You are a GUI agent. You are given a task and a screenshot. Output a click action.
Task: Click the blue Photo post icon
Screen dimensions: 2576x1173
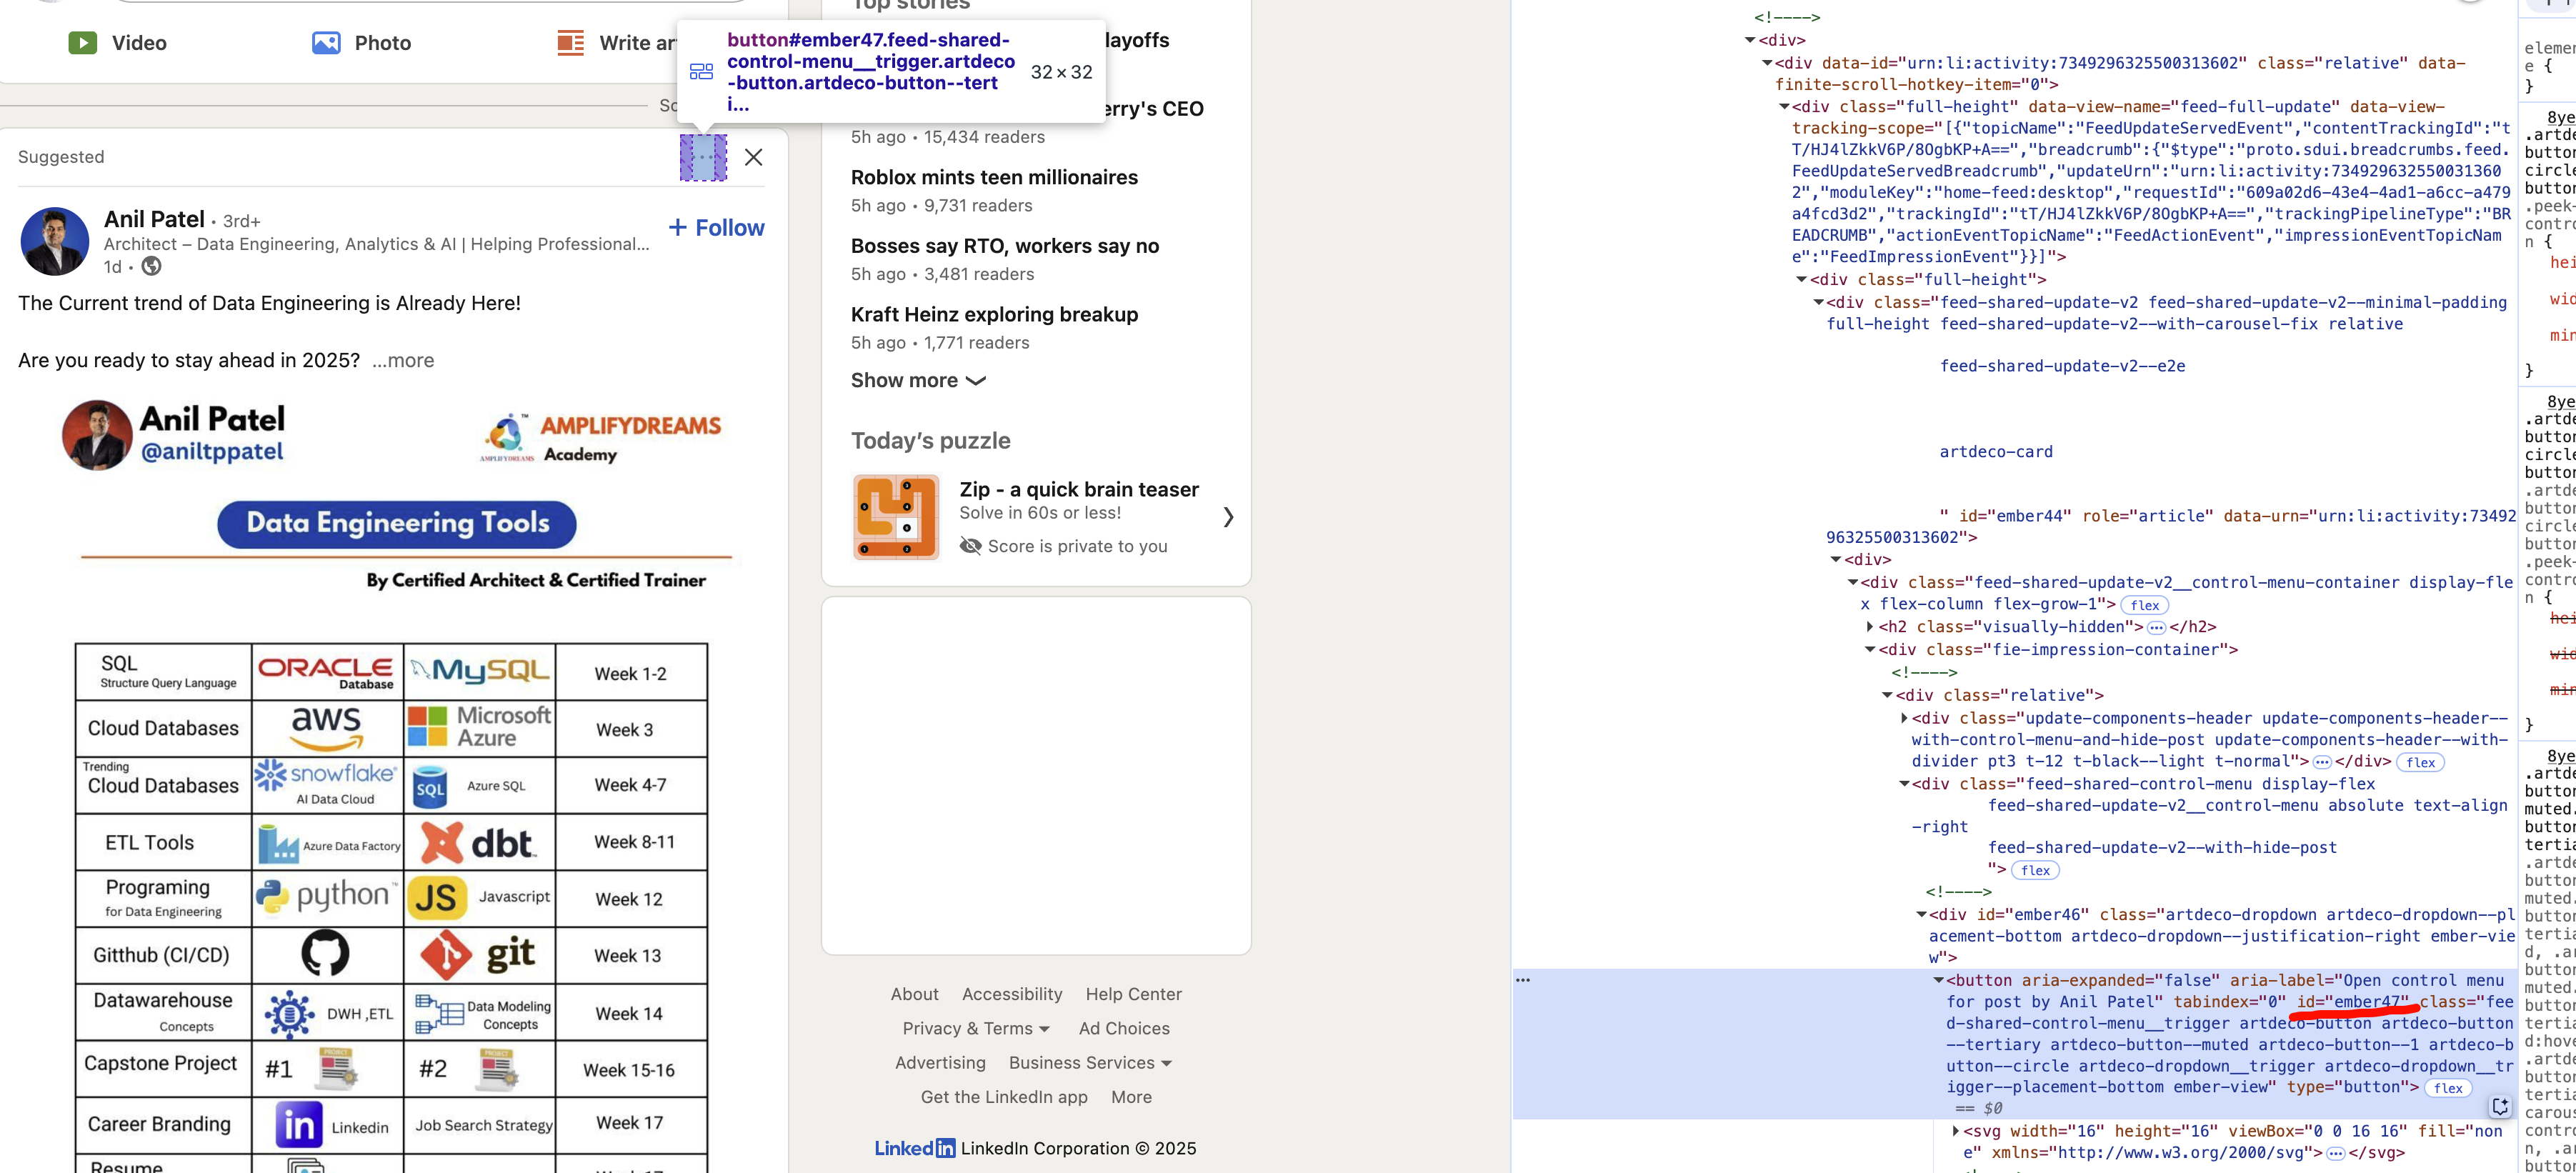point(326,43)
